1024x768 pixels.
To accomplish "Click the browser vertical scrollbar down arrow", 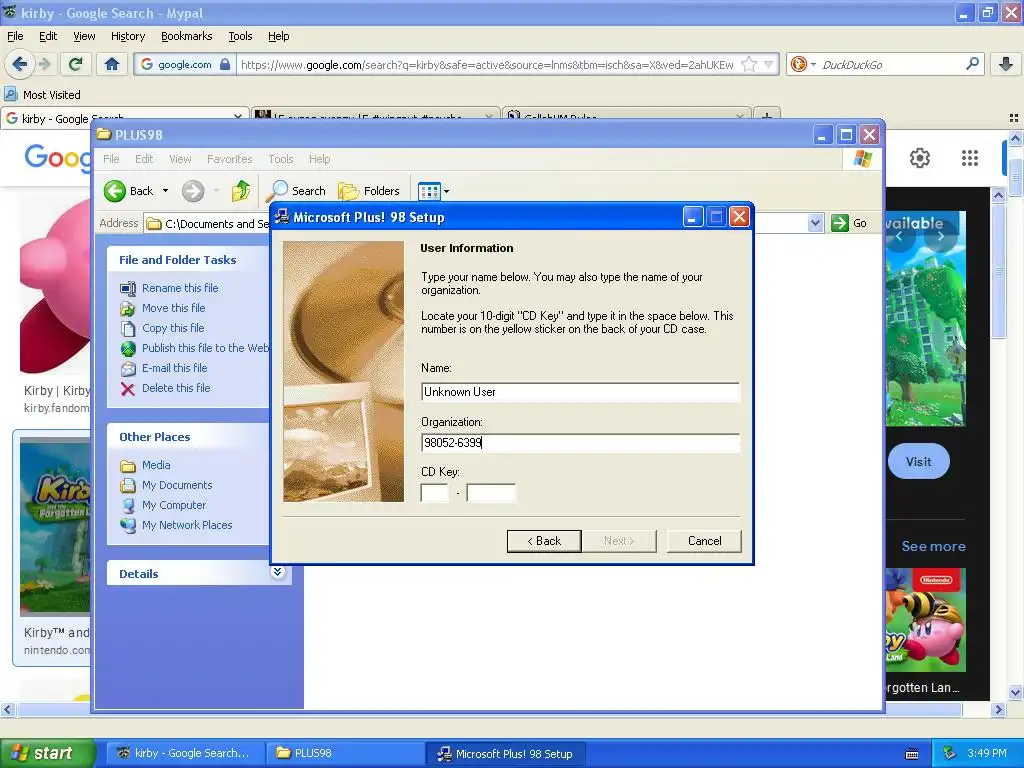I will (x=1016, y=693).
